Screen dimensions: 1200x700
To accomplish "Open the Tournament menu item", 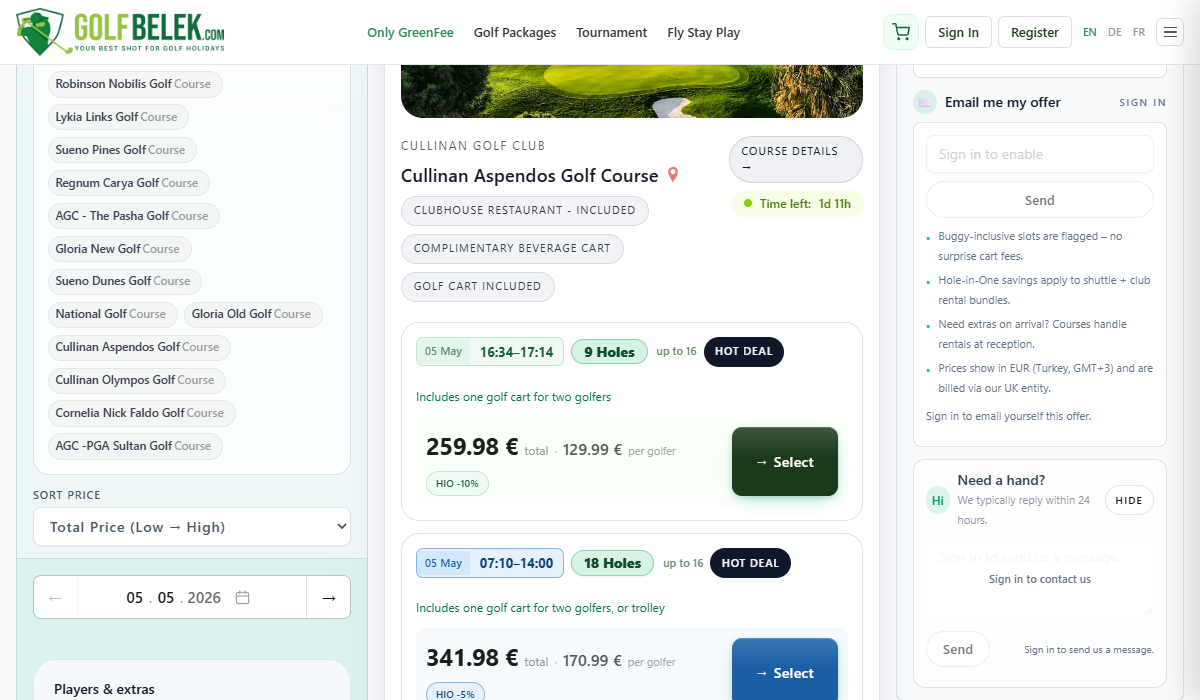I will [612, 32].
